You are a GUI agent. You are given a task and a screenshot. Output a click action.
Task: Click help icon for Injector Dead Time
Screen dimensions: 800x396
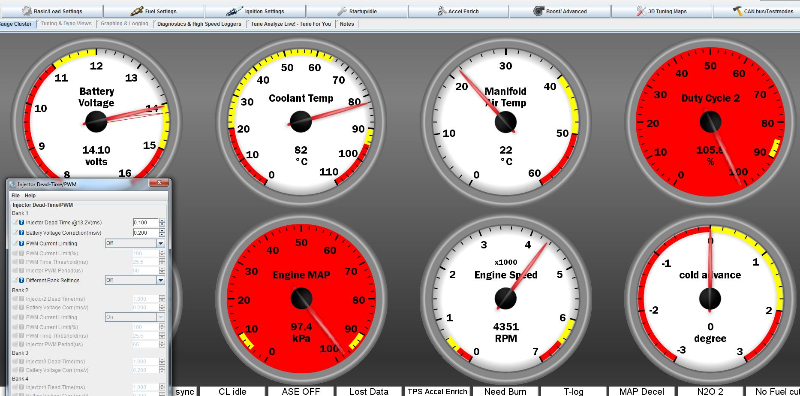click(x=22, y=222)
